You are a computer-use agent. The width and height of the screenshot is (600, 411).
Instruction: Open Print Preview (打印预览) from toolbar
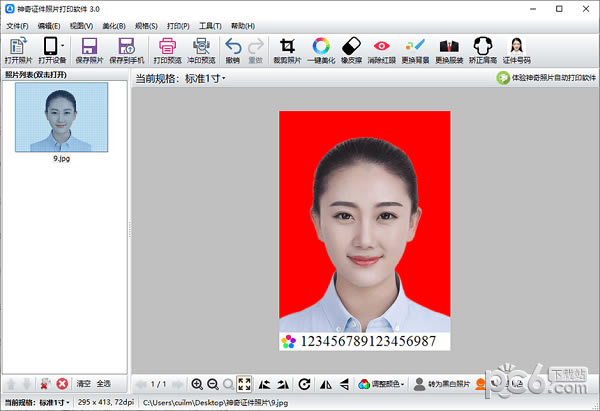pos(167,50)
